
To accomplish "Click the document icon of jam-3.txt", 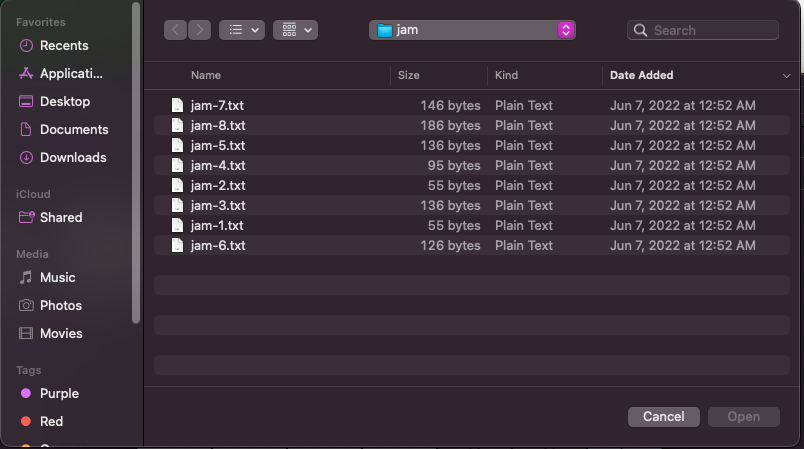I will tap(177, 206).
